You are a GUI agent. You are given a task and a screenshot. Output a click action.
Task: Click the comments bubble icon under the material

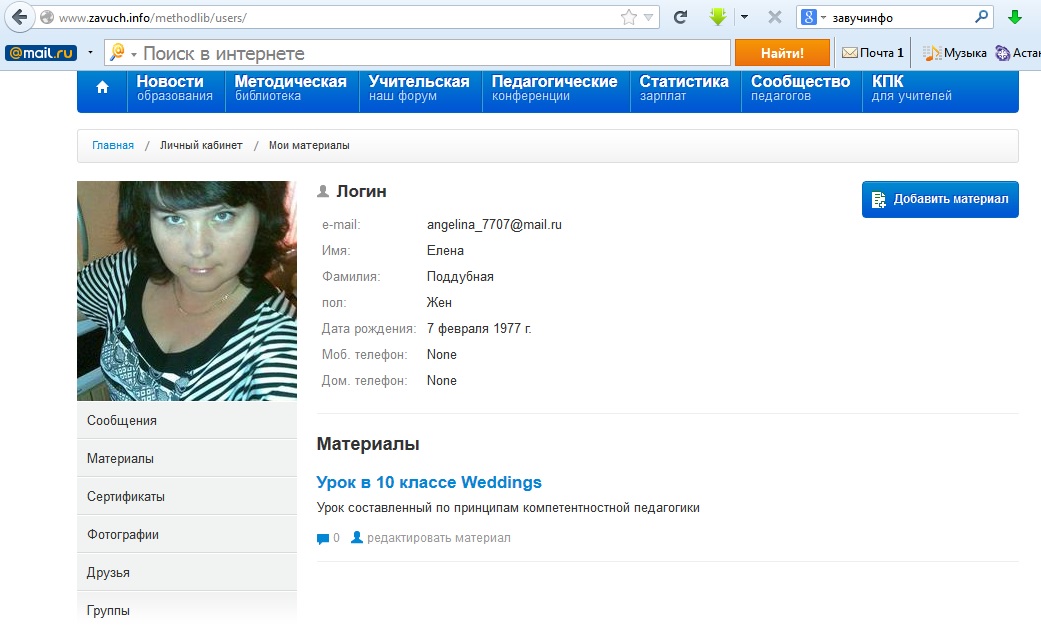(323, 539)
